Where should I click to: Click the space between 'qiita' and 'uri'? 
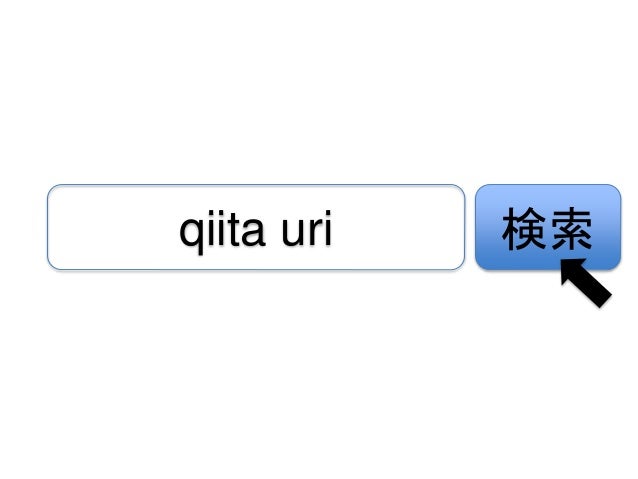273,230
